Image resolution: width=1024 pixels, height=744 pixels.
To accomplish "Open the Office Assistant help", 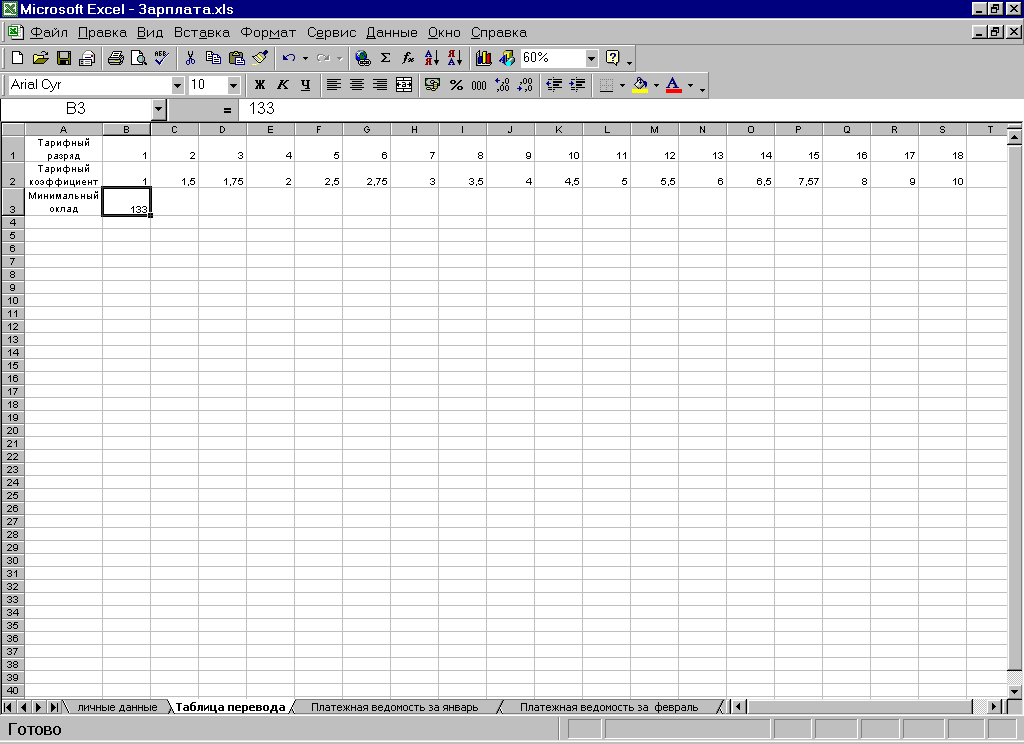I will (x=613, y=58).
